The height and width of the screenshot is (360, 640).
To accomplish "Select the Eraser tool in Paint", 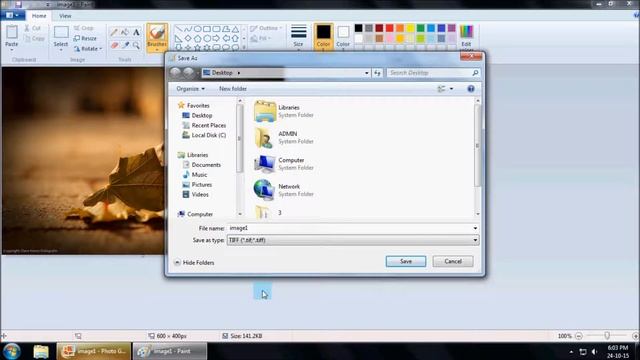I will coord(114,45).
